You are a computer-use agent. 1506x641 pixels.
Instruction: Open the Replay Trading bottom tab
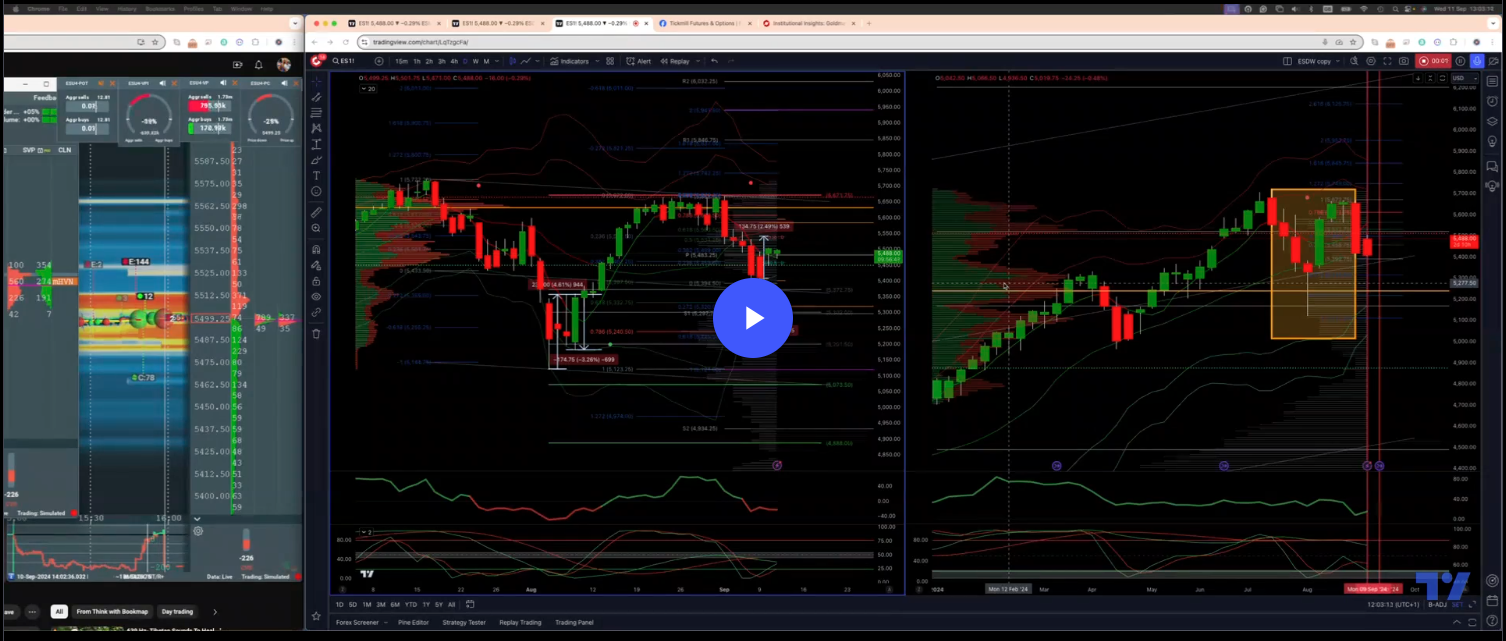pos(520,622)
